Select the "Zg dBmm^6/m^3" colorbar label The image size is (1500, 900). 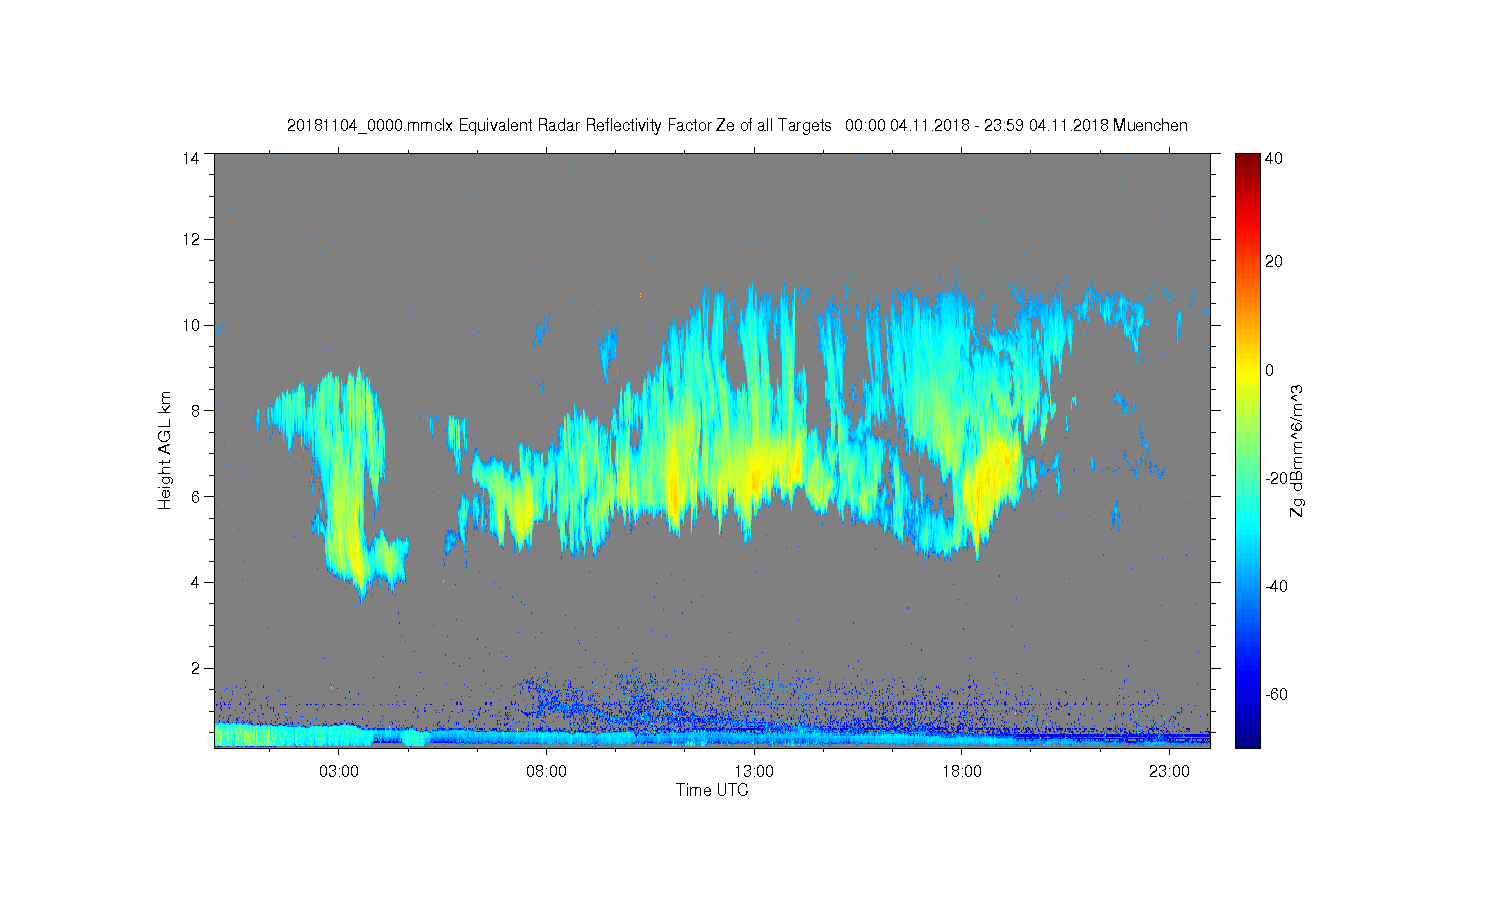click(1297, 451)
